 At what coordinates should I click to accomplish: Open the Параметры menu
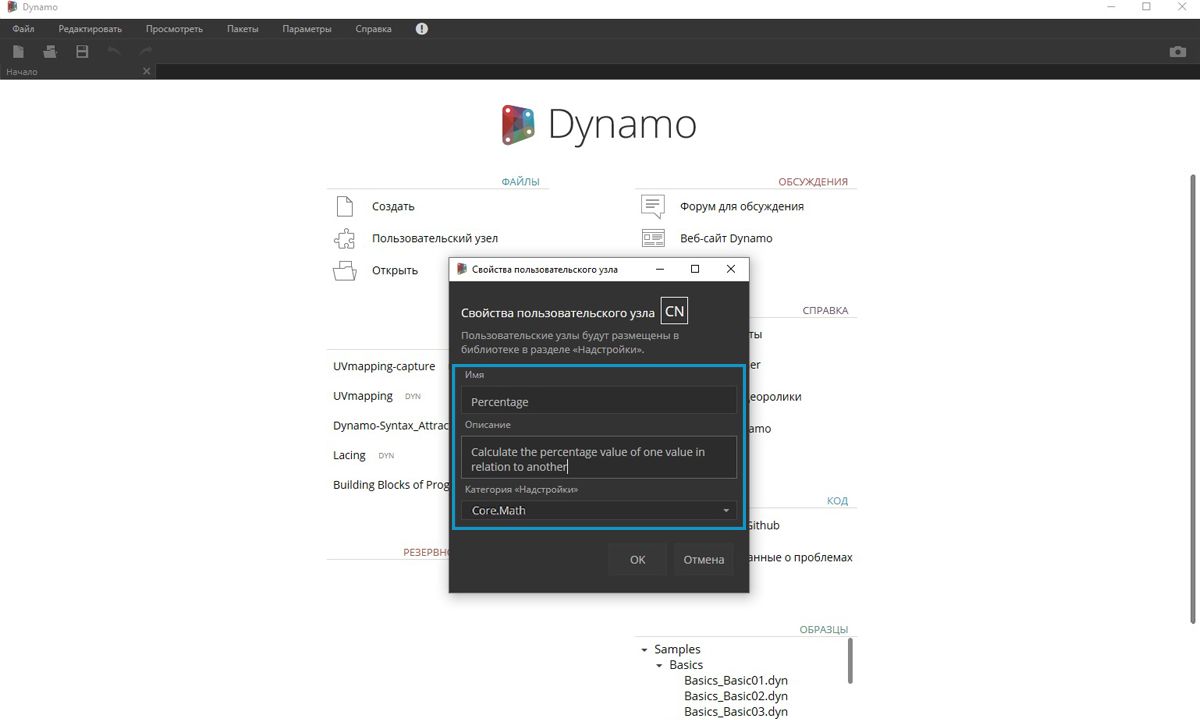click(x=307, y=29)
